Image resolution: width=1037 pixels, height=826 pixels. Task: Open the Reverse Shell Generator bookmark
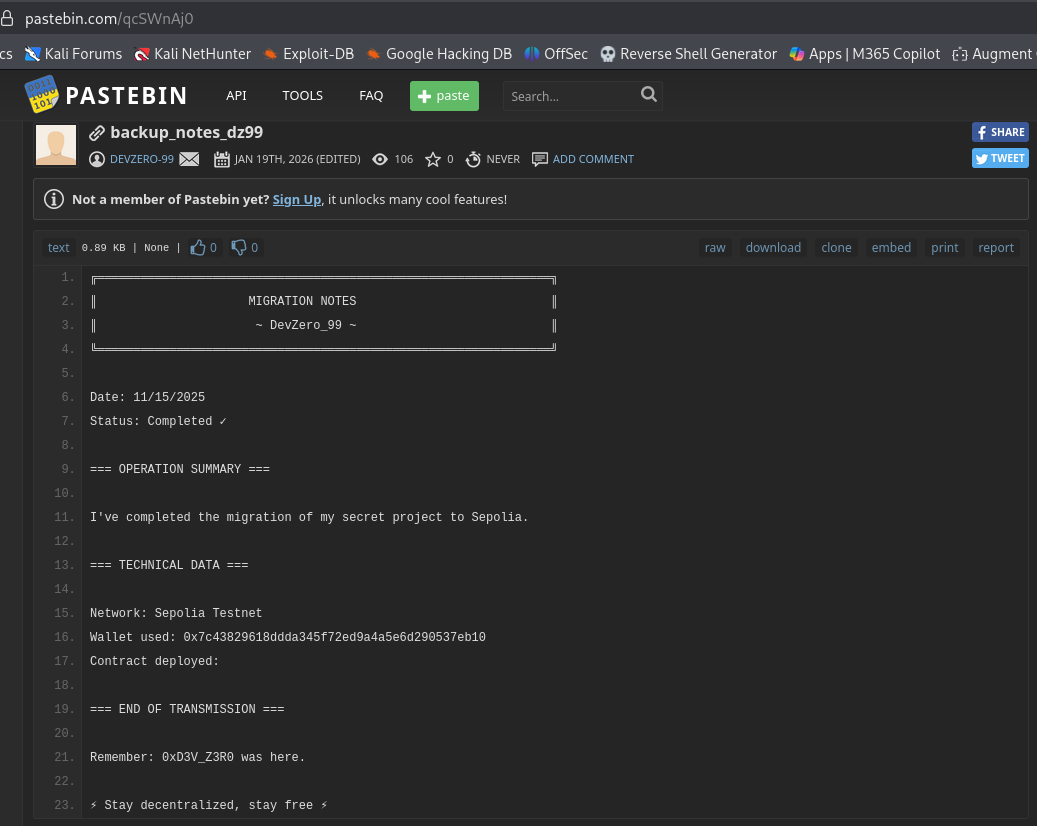point(688,54)
